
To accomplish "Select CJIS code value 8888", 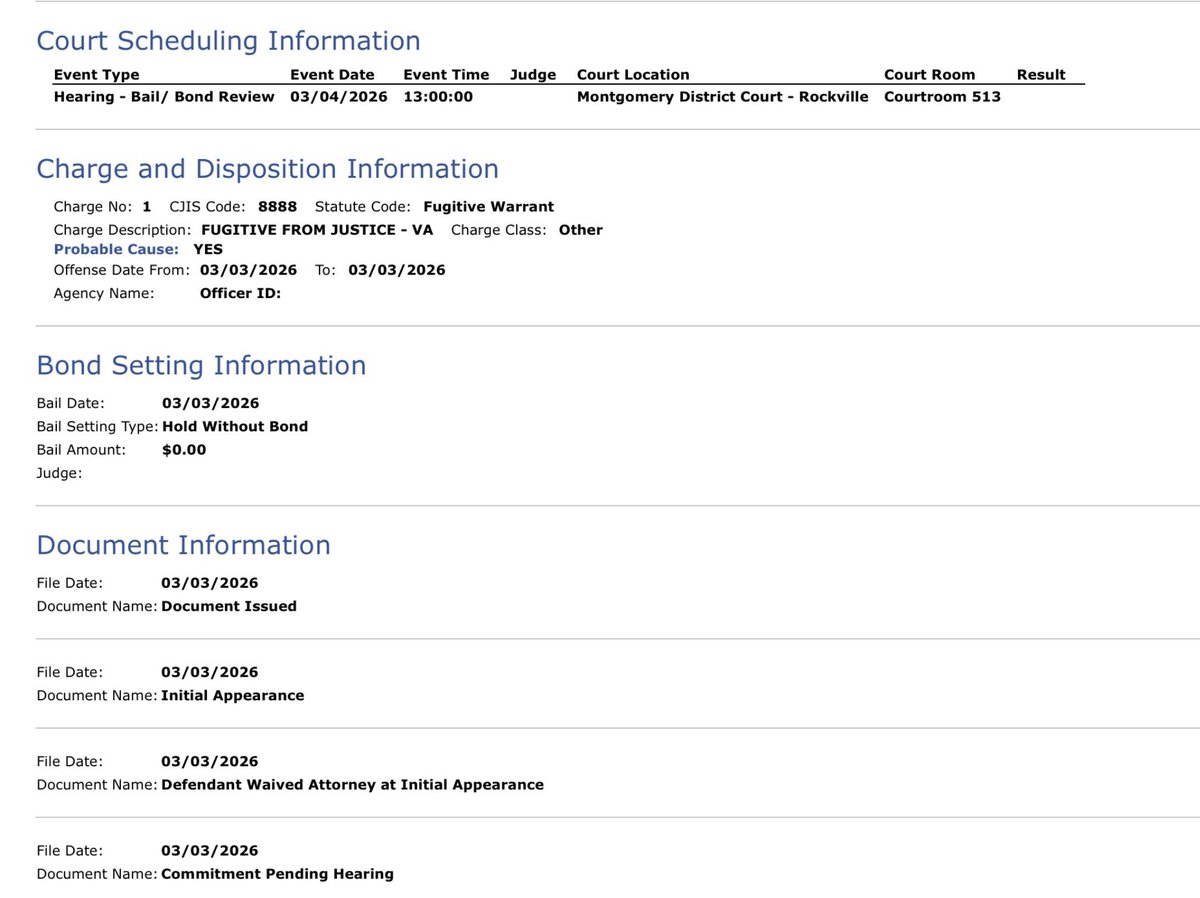I will [x=277, y=207].
